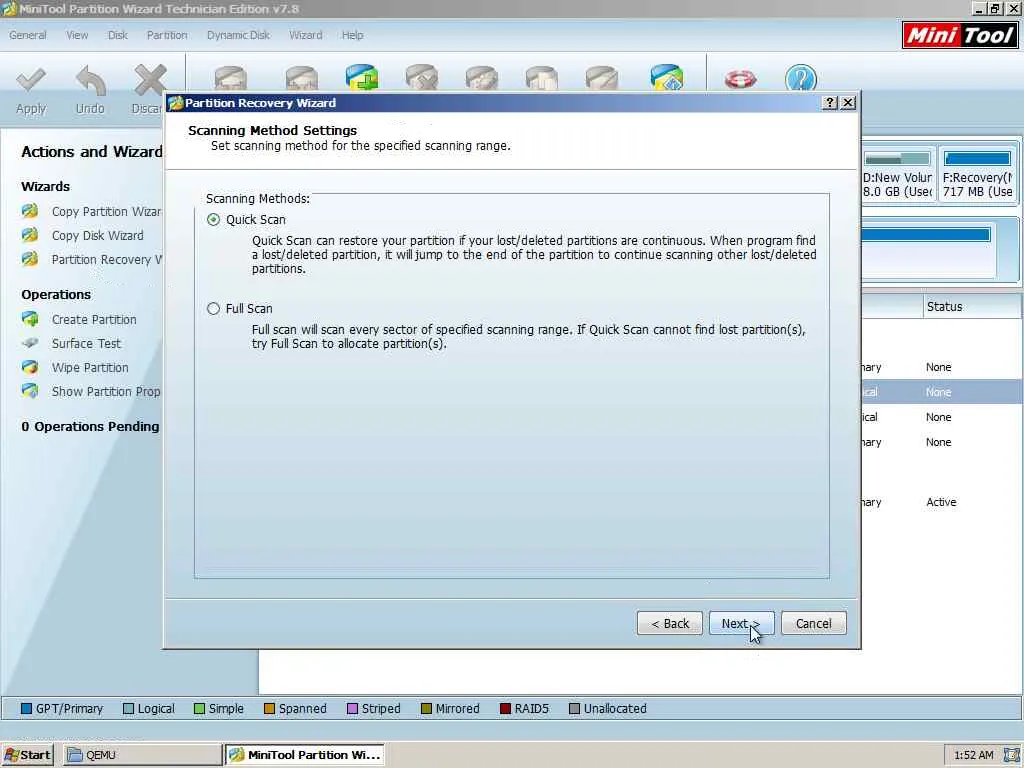The width and height of the screenshot is (1024, 768).
Task: Click the Back button
Action: click(670, 623)
